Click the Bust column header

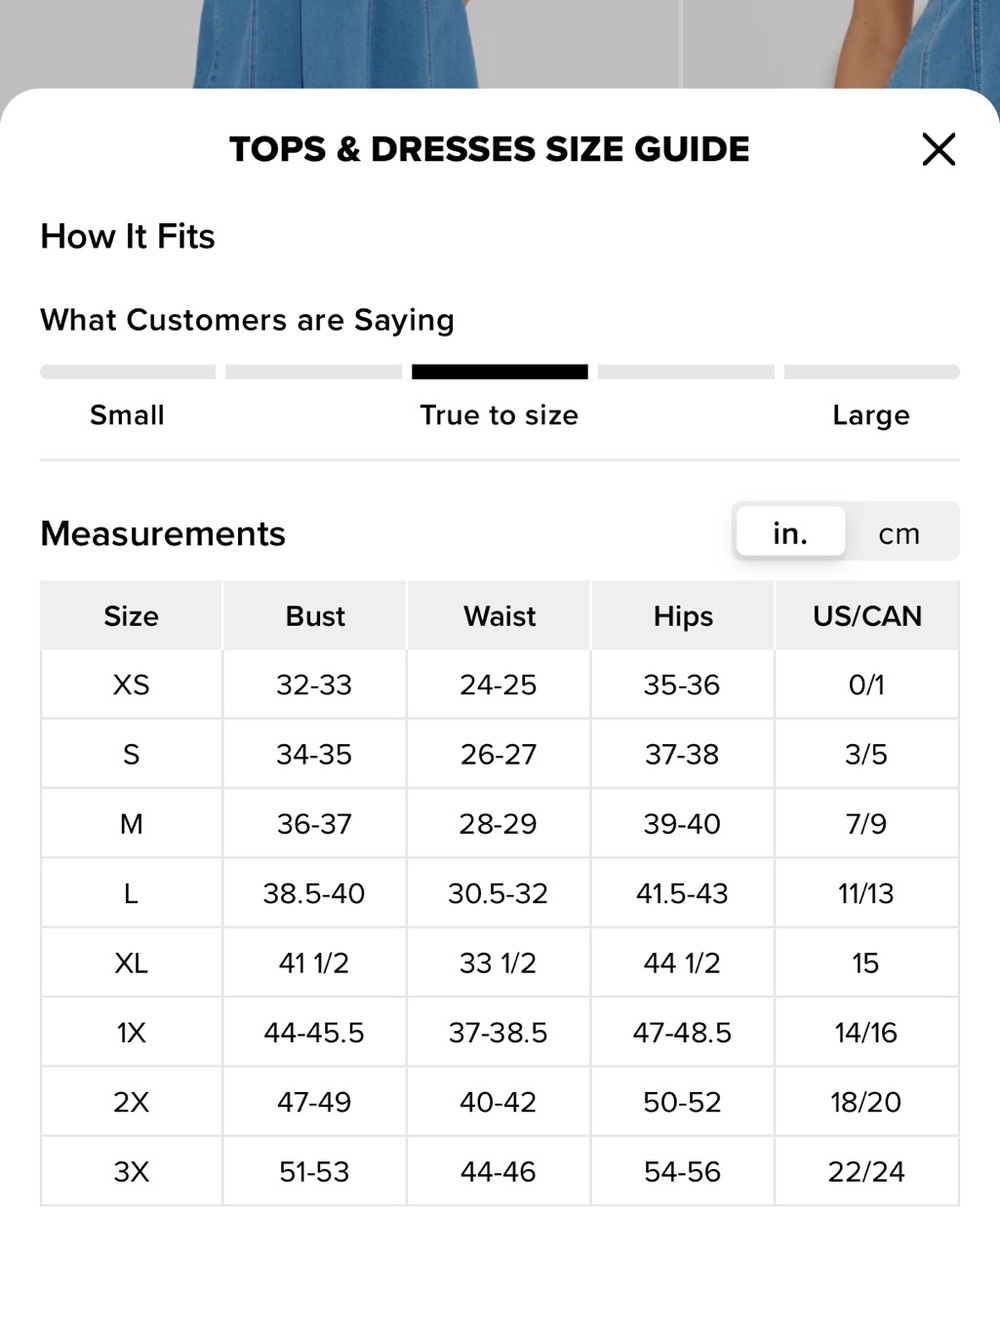click(x=315, y=616)
